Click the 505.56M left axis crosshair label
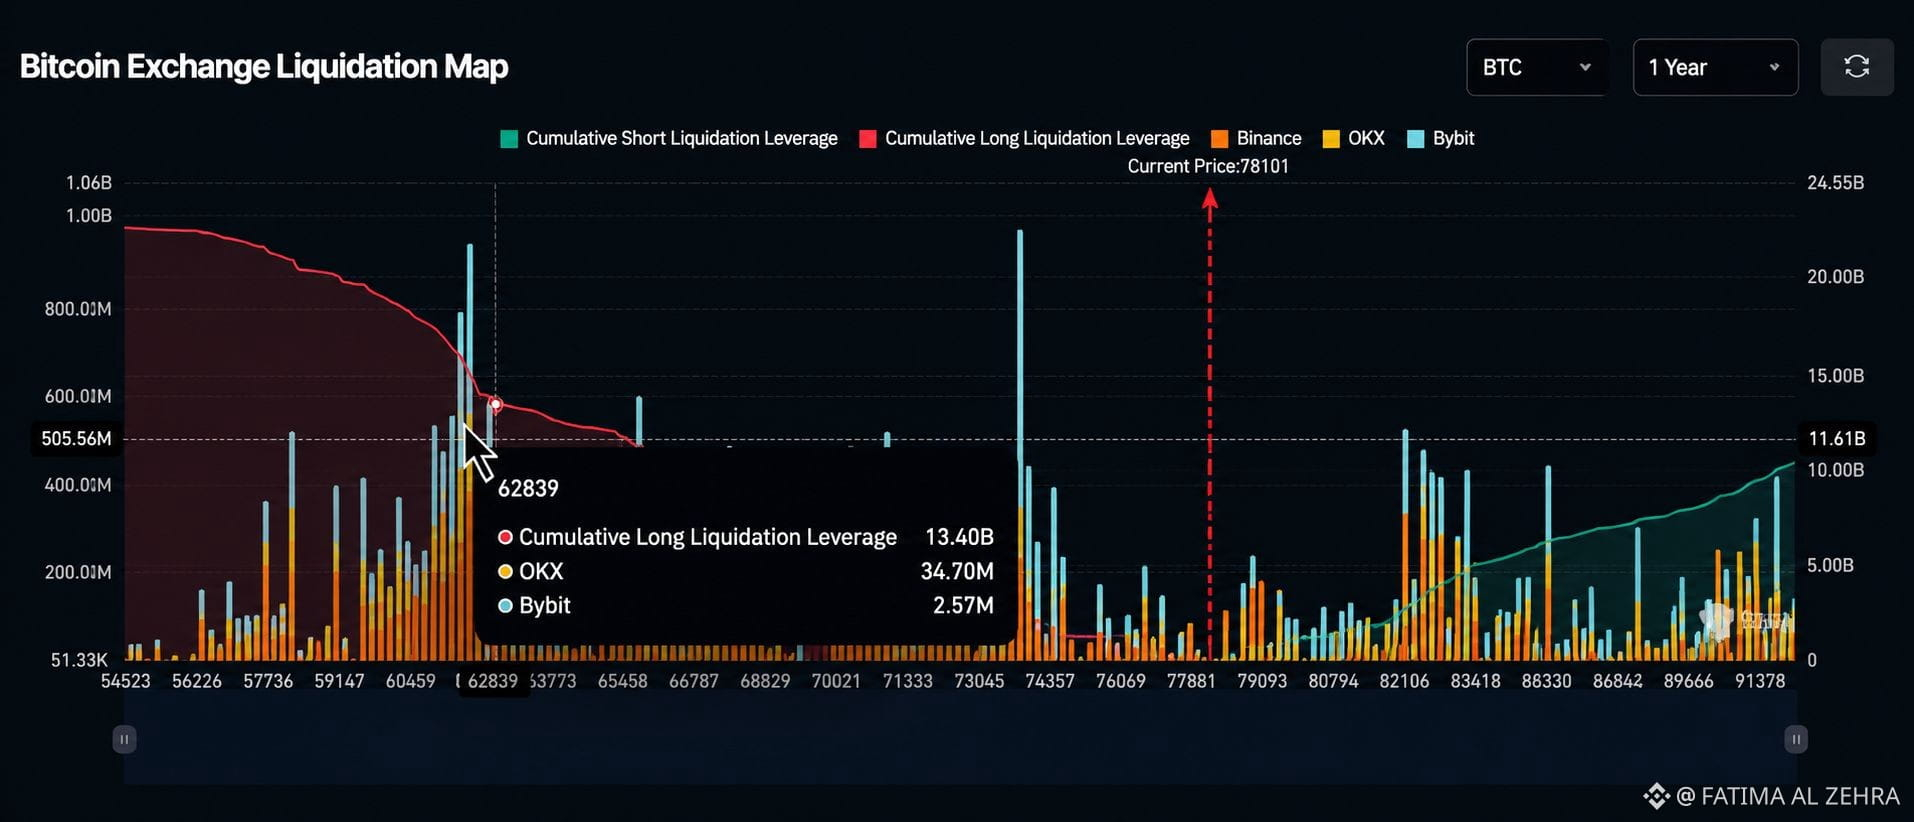Viewport: 1914px width, 822px height. point(76,438)
